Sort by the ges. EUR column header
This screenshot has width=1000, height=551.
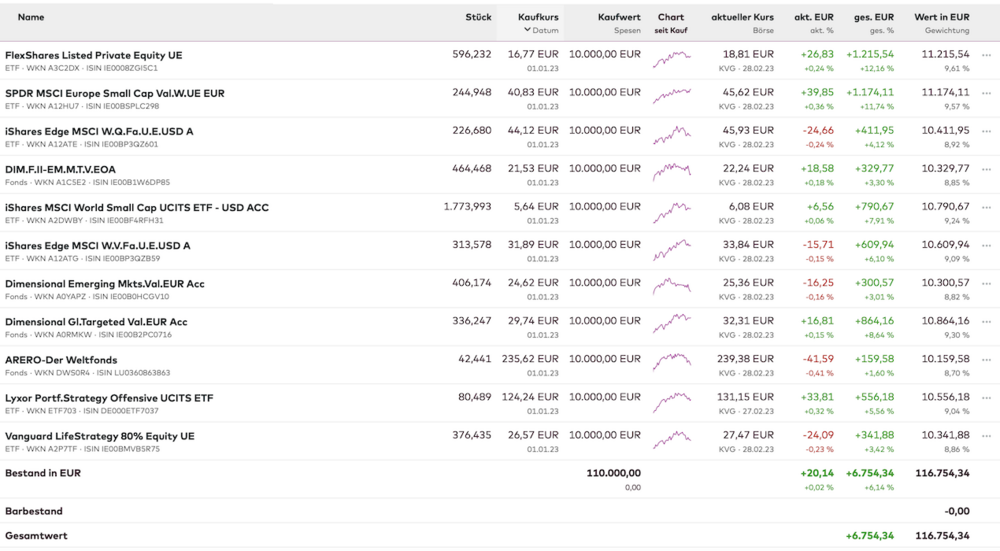(874, 17)
